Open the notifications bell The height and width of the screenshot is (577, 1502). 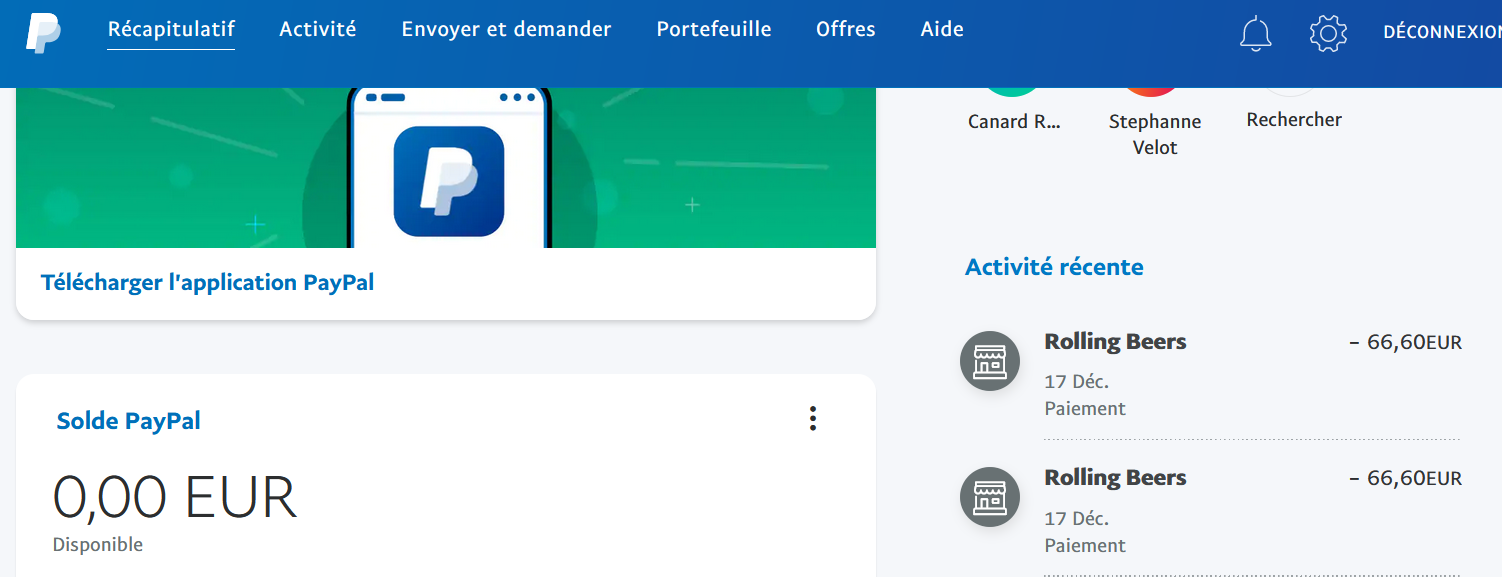point(1256,33)
